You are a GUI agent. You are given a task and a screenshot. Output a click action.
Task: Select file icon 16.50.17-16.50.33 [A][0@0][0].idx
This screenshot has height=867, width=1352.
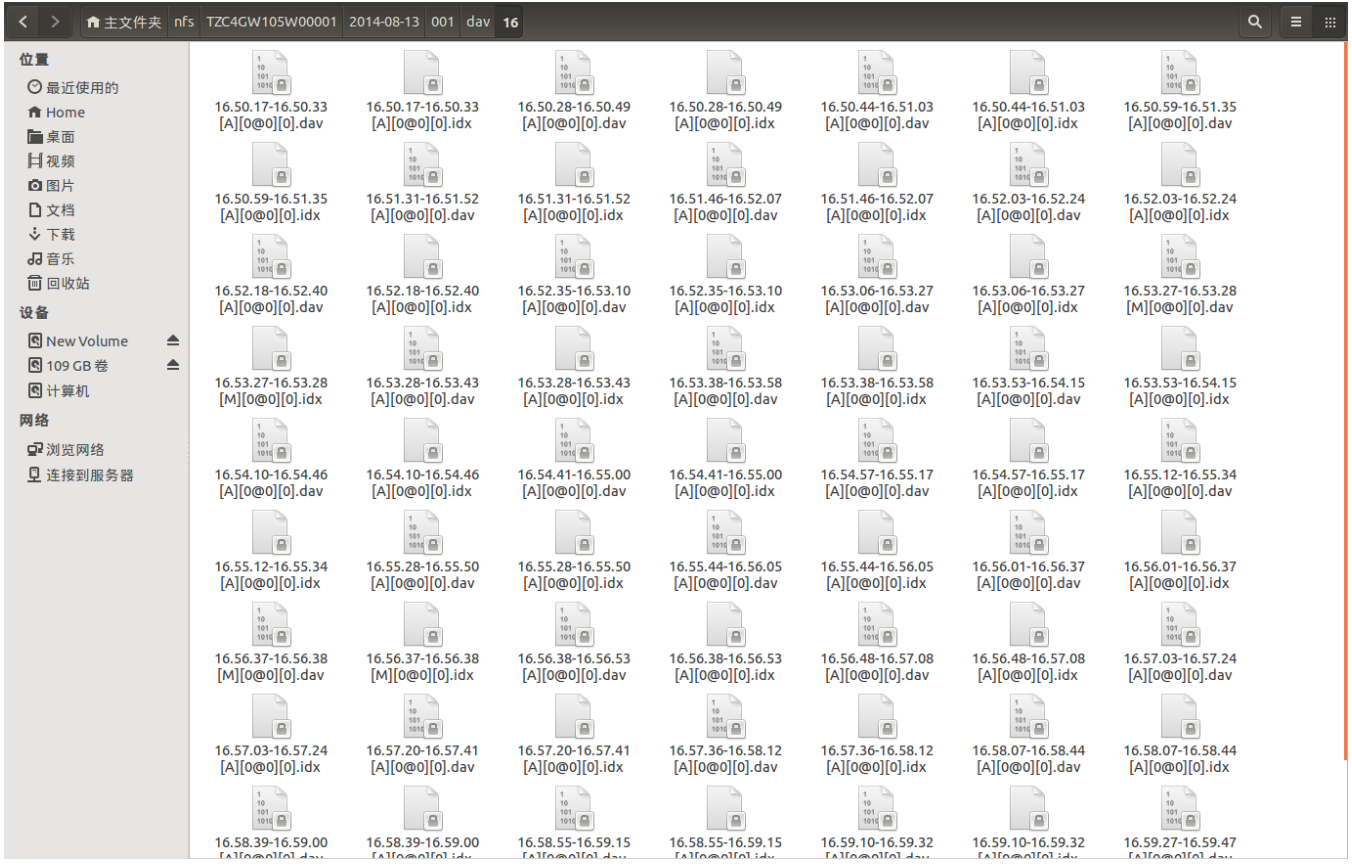(422, 73)
